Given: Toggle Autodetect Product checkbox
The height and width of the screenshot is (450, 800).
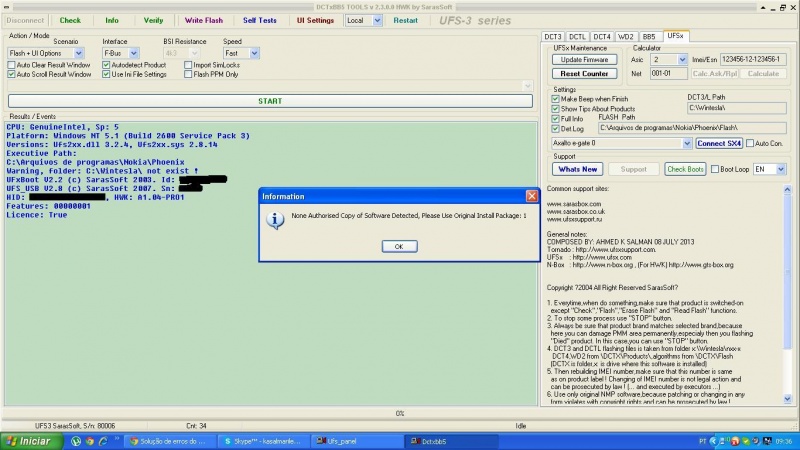Looking at the screenshot, I should tap(106, 65).
